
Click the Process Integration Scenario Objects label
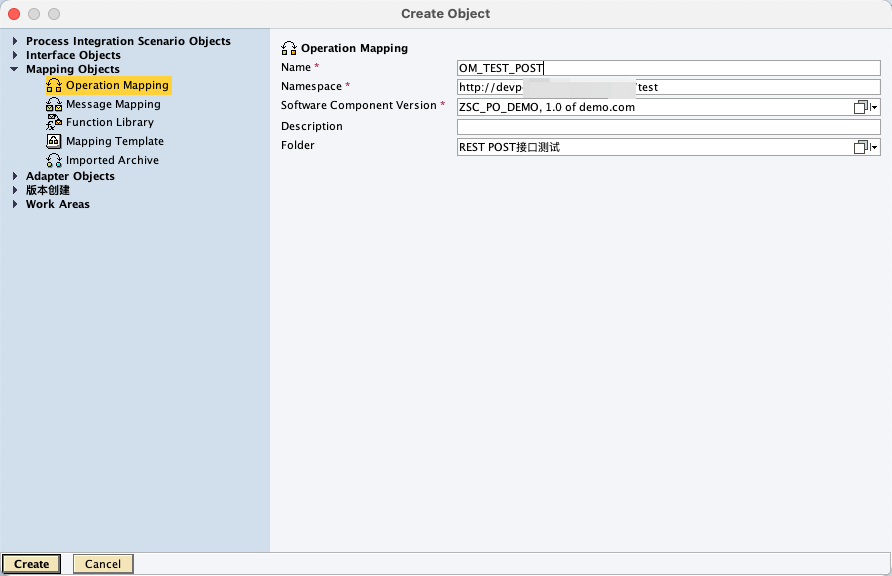point(128,41)
